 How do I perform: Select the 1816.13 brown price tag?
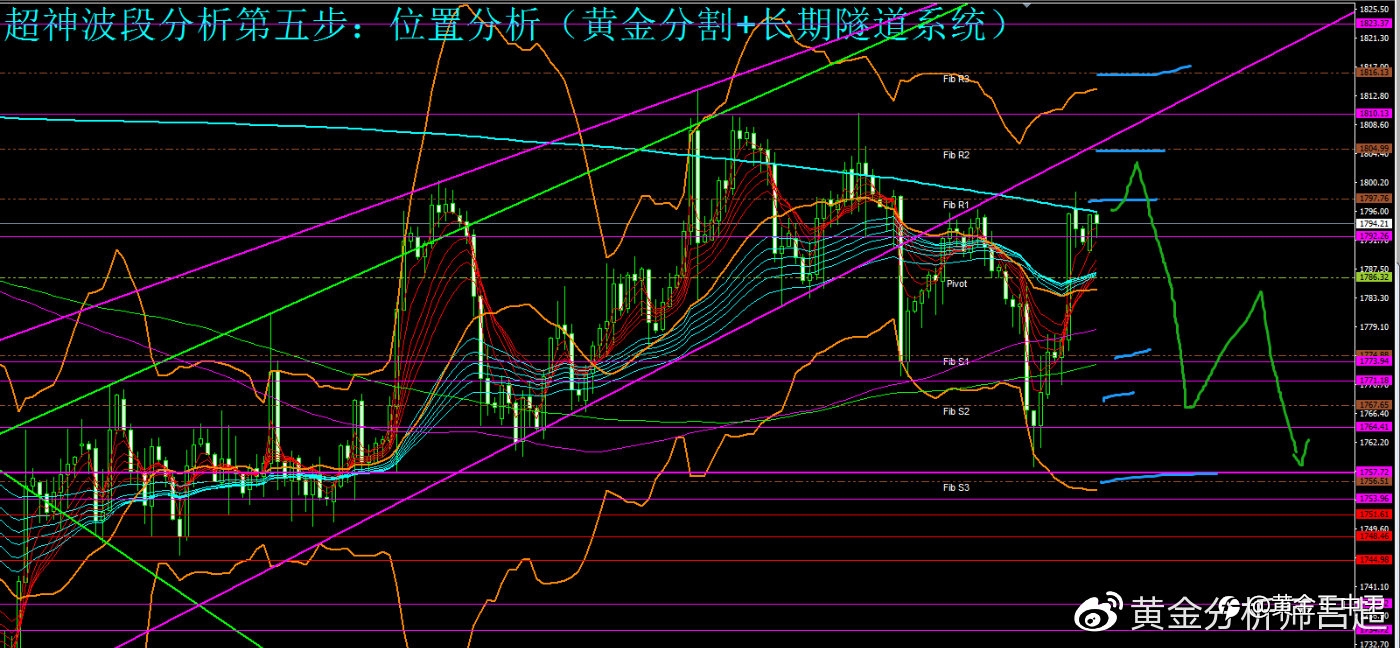1375,72
